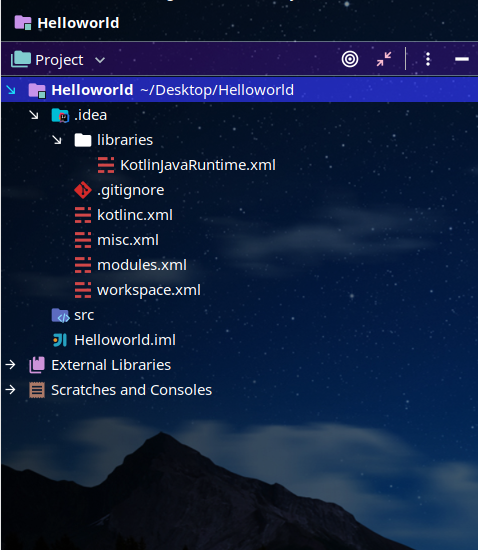
Task: Collapse the Helloworld root node arrow
Action: [x=11, y=90]
